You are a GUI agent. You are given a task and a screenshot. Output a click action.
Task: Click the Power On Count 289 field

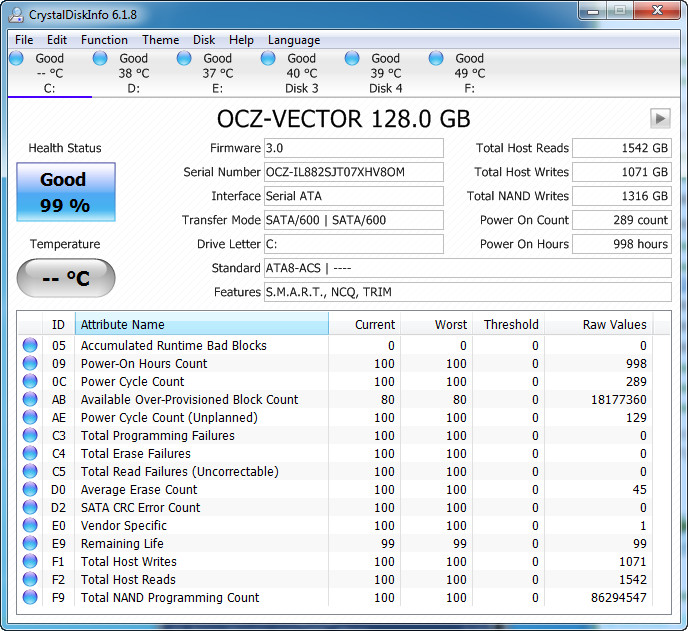click(622, 220)
